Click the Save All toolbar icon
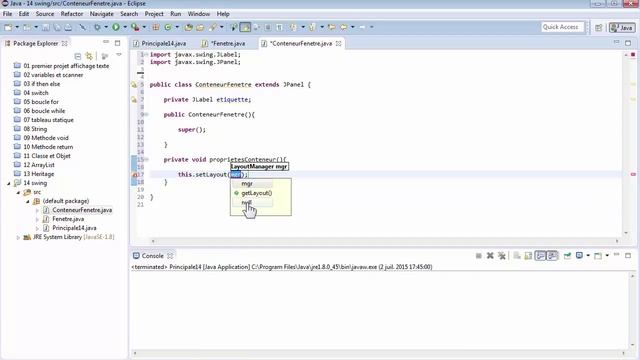 57,27
